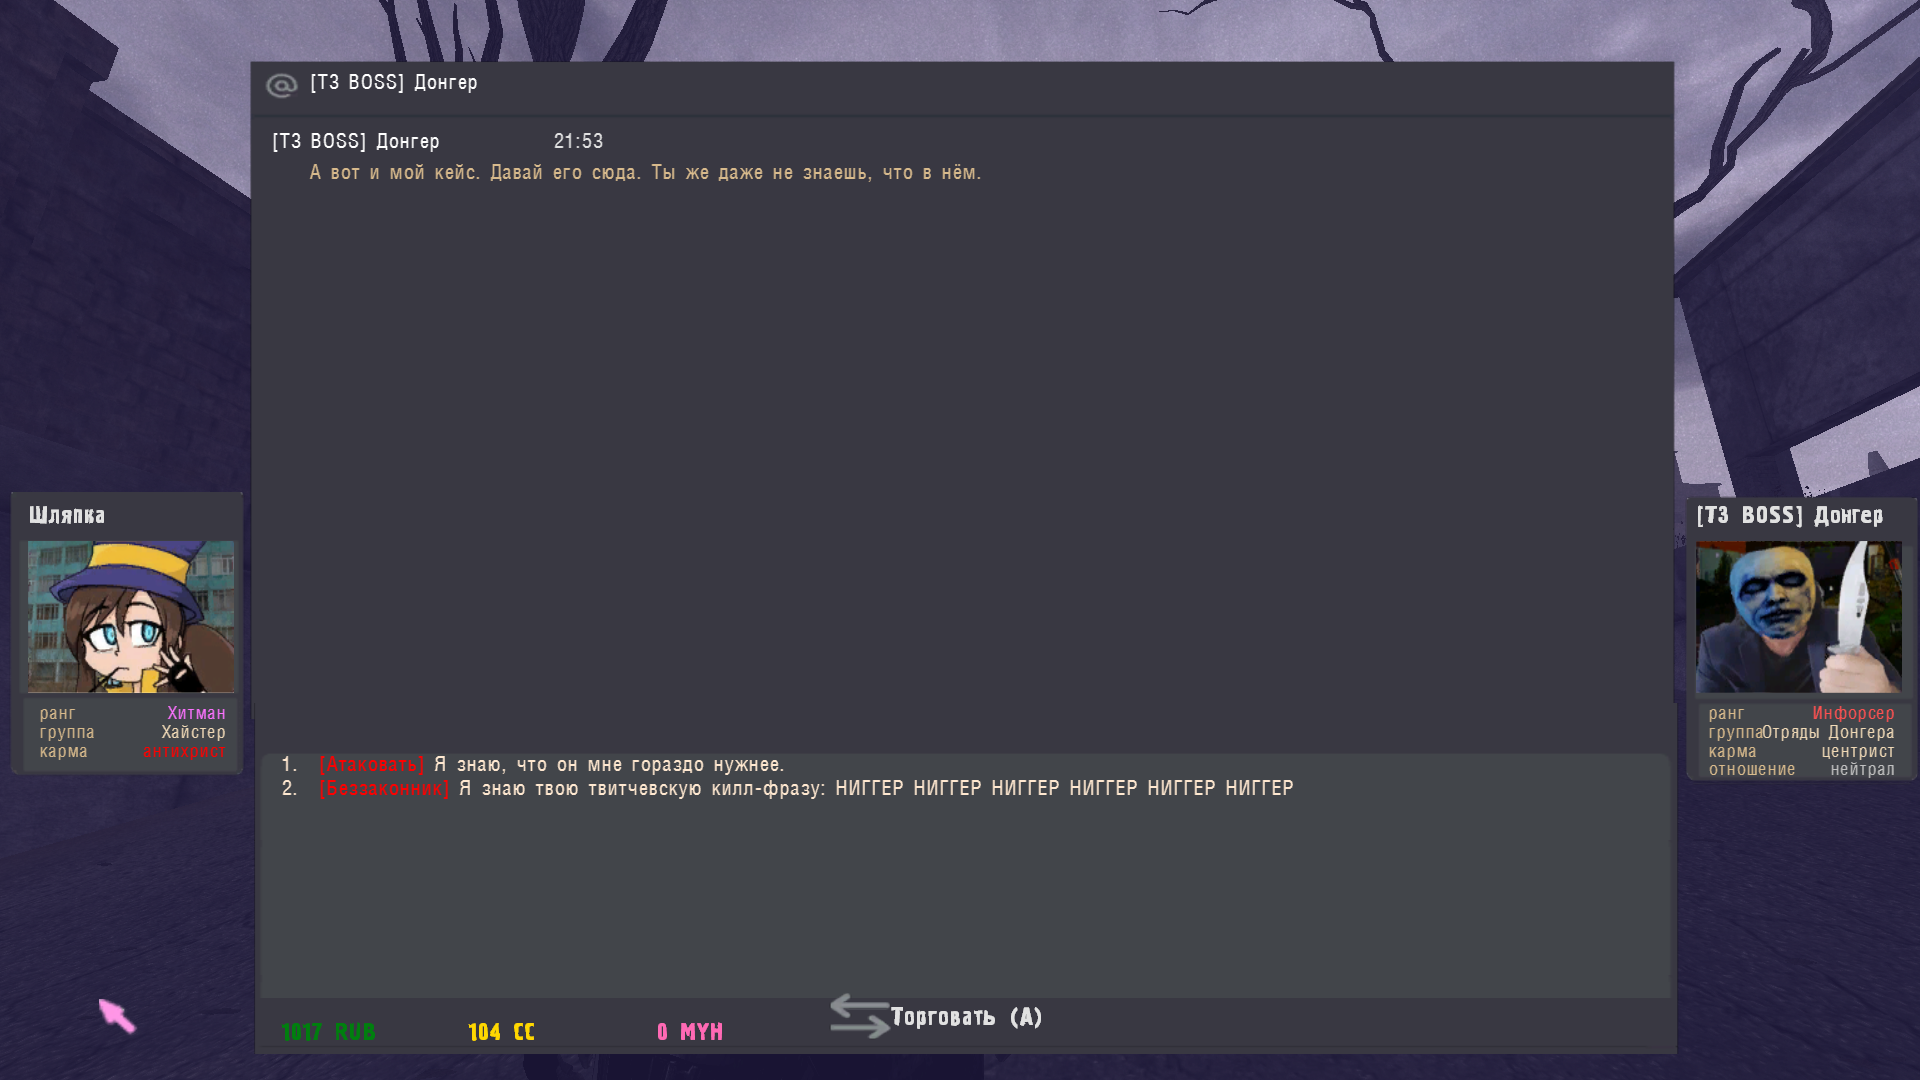Click the red [Атаковать] tag
The height and width of the screenshot is (1080, 1920).
click(372, 765)
